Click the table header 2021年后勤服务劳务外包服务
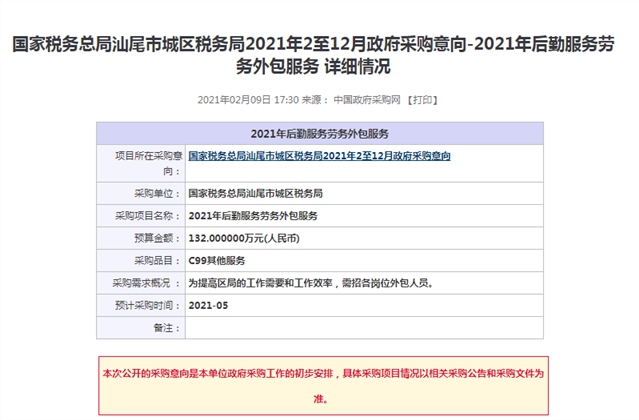The height and width of the screenshot is (420, 639). (x=319, y=133)
